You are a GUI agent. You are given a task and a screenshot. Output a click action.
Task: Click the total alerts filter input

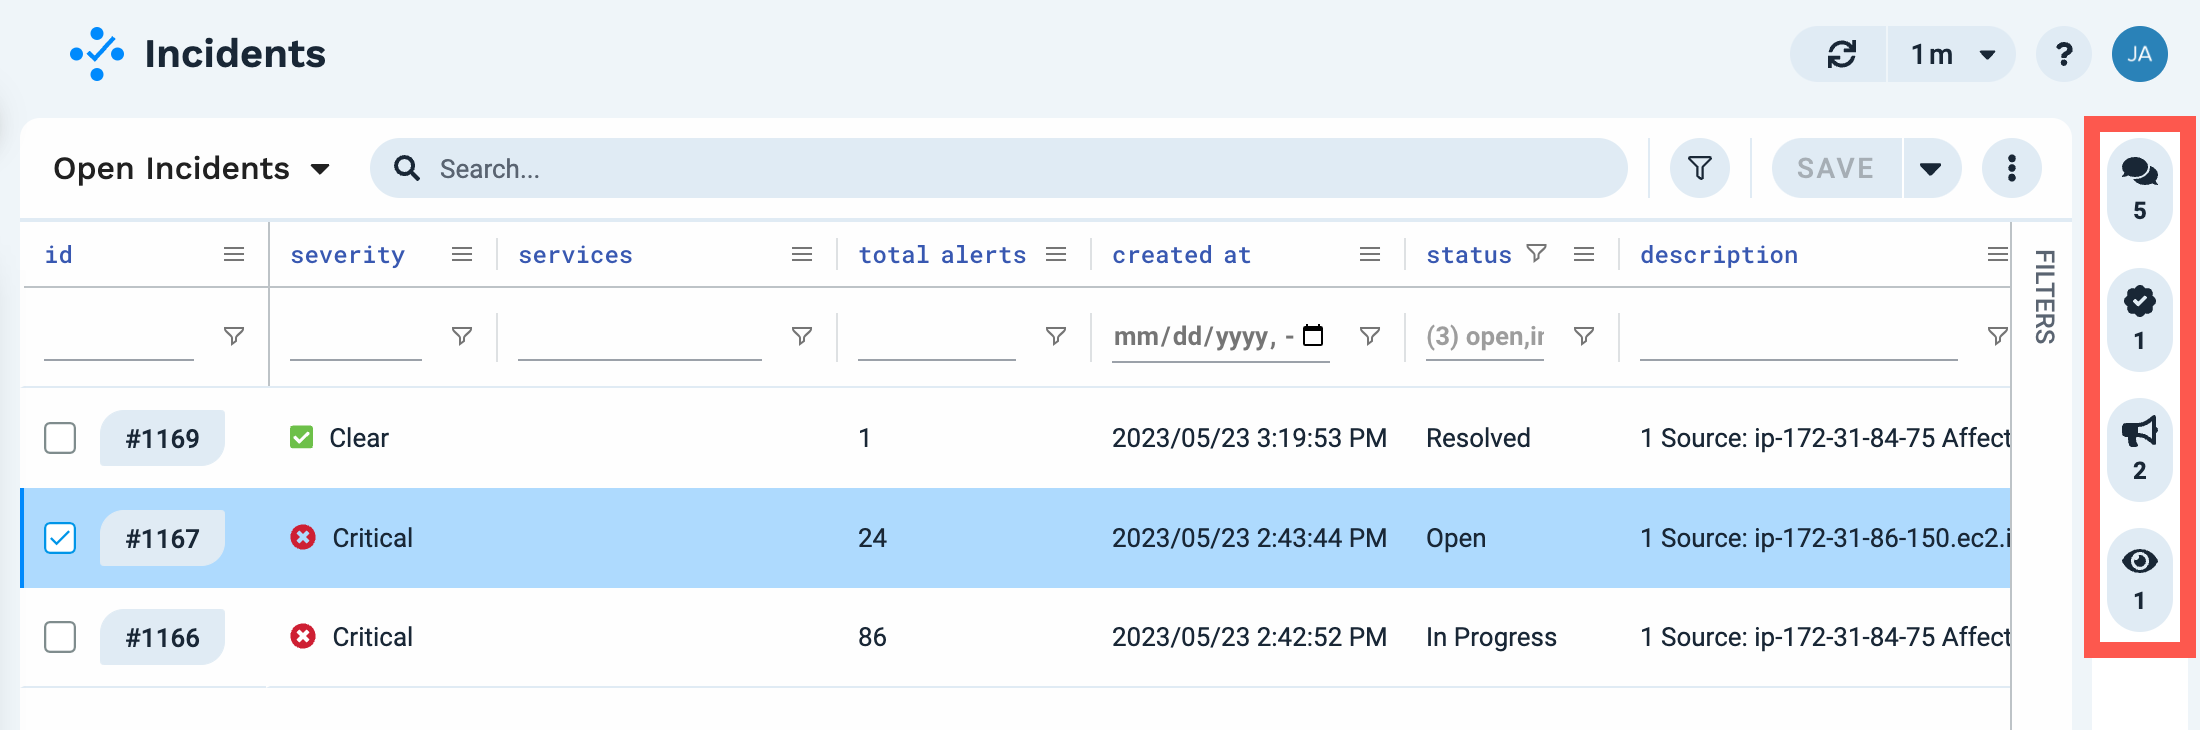point(937,337)
